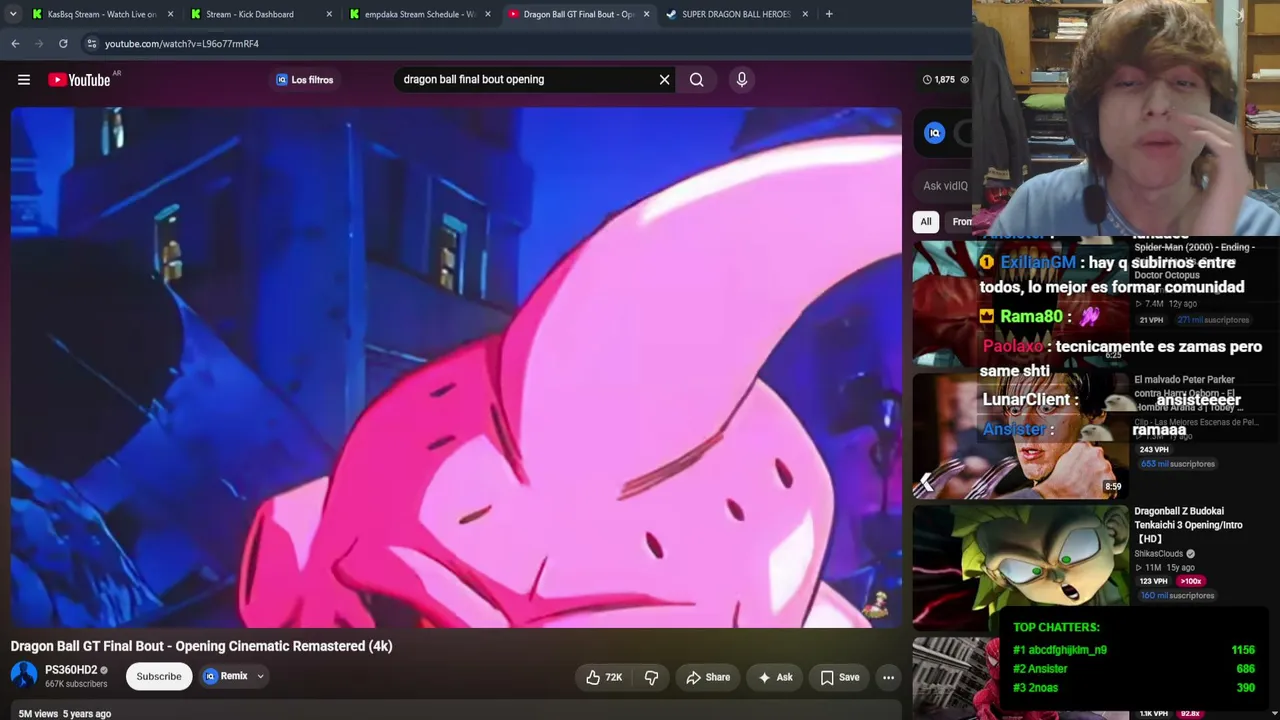The height and width of the screenshot is (720, 1280).
Task: Open the YouTube guide hamburger menu
Action: 24,80
